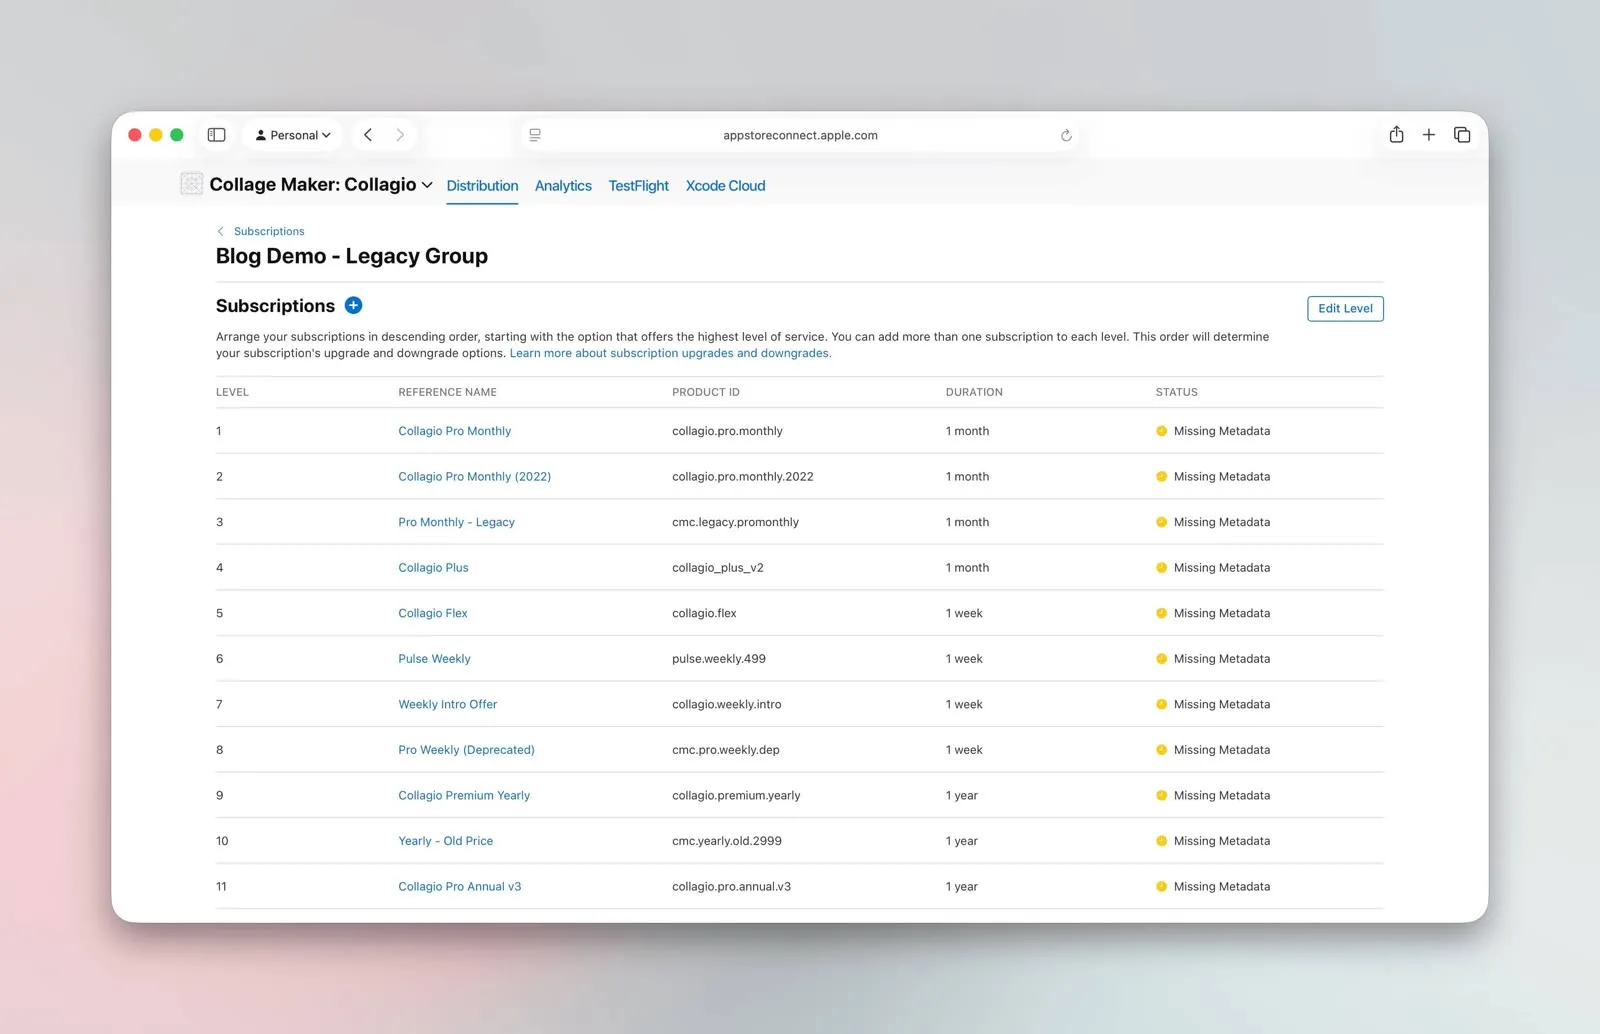Image resolution: width=1600 pixels, height=1034 pixels.
Task: Reload the page with the refresh icon
Action: 1066,135
